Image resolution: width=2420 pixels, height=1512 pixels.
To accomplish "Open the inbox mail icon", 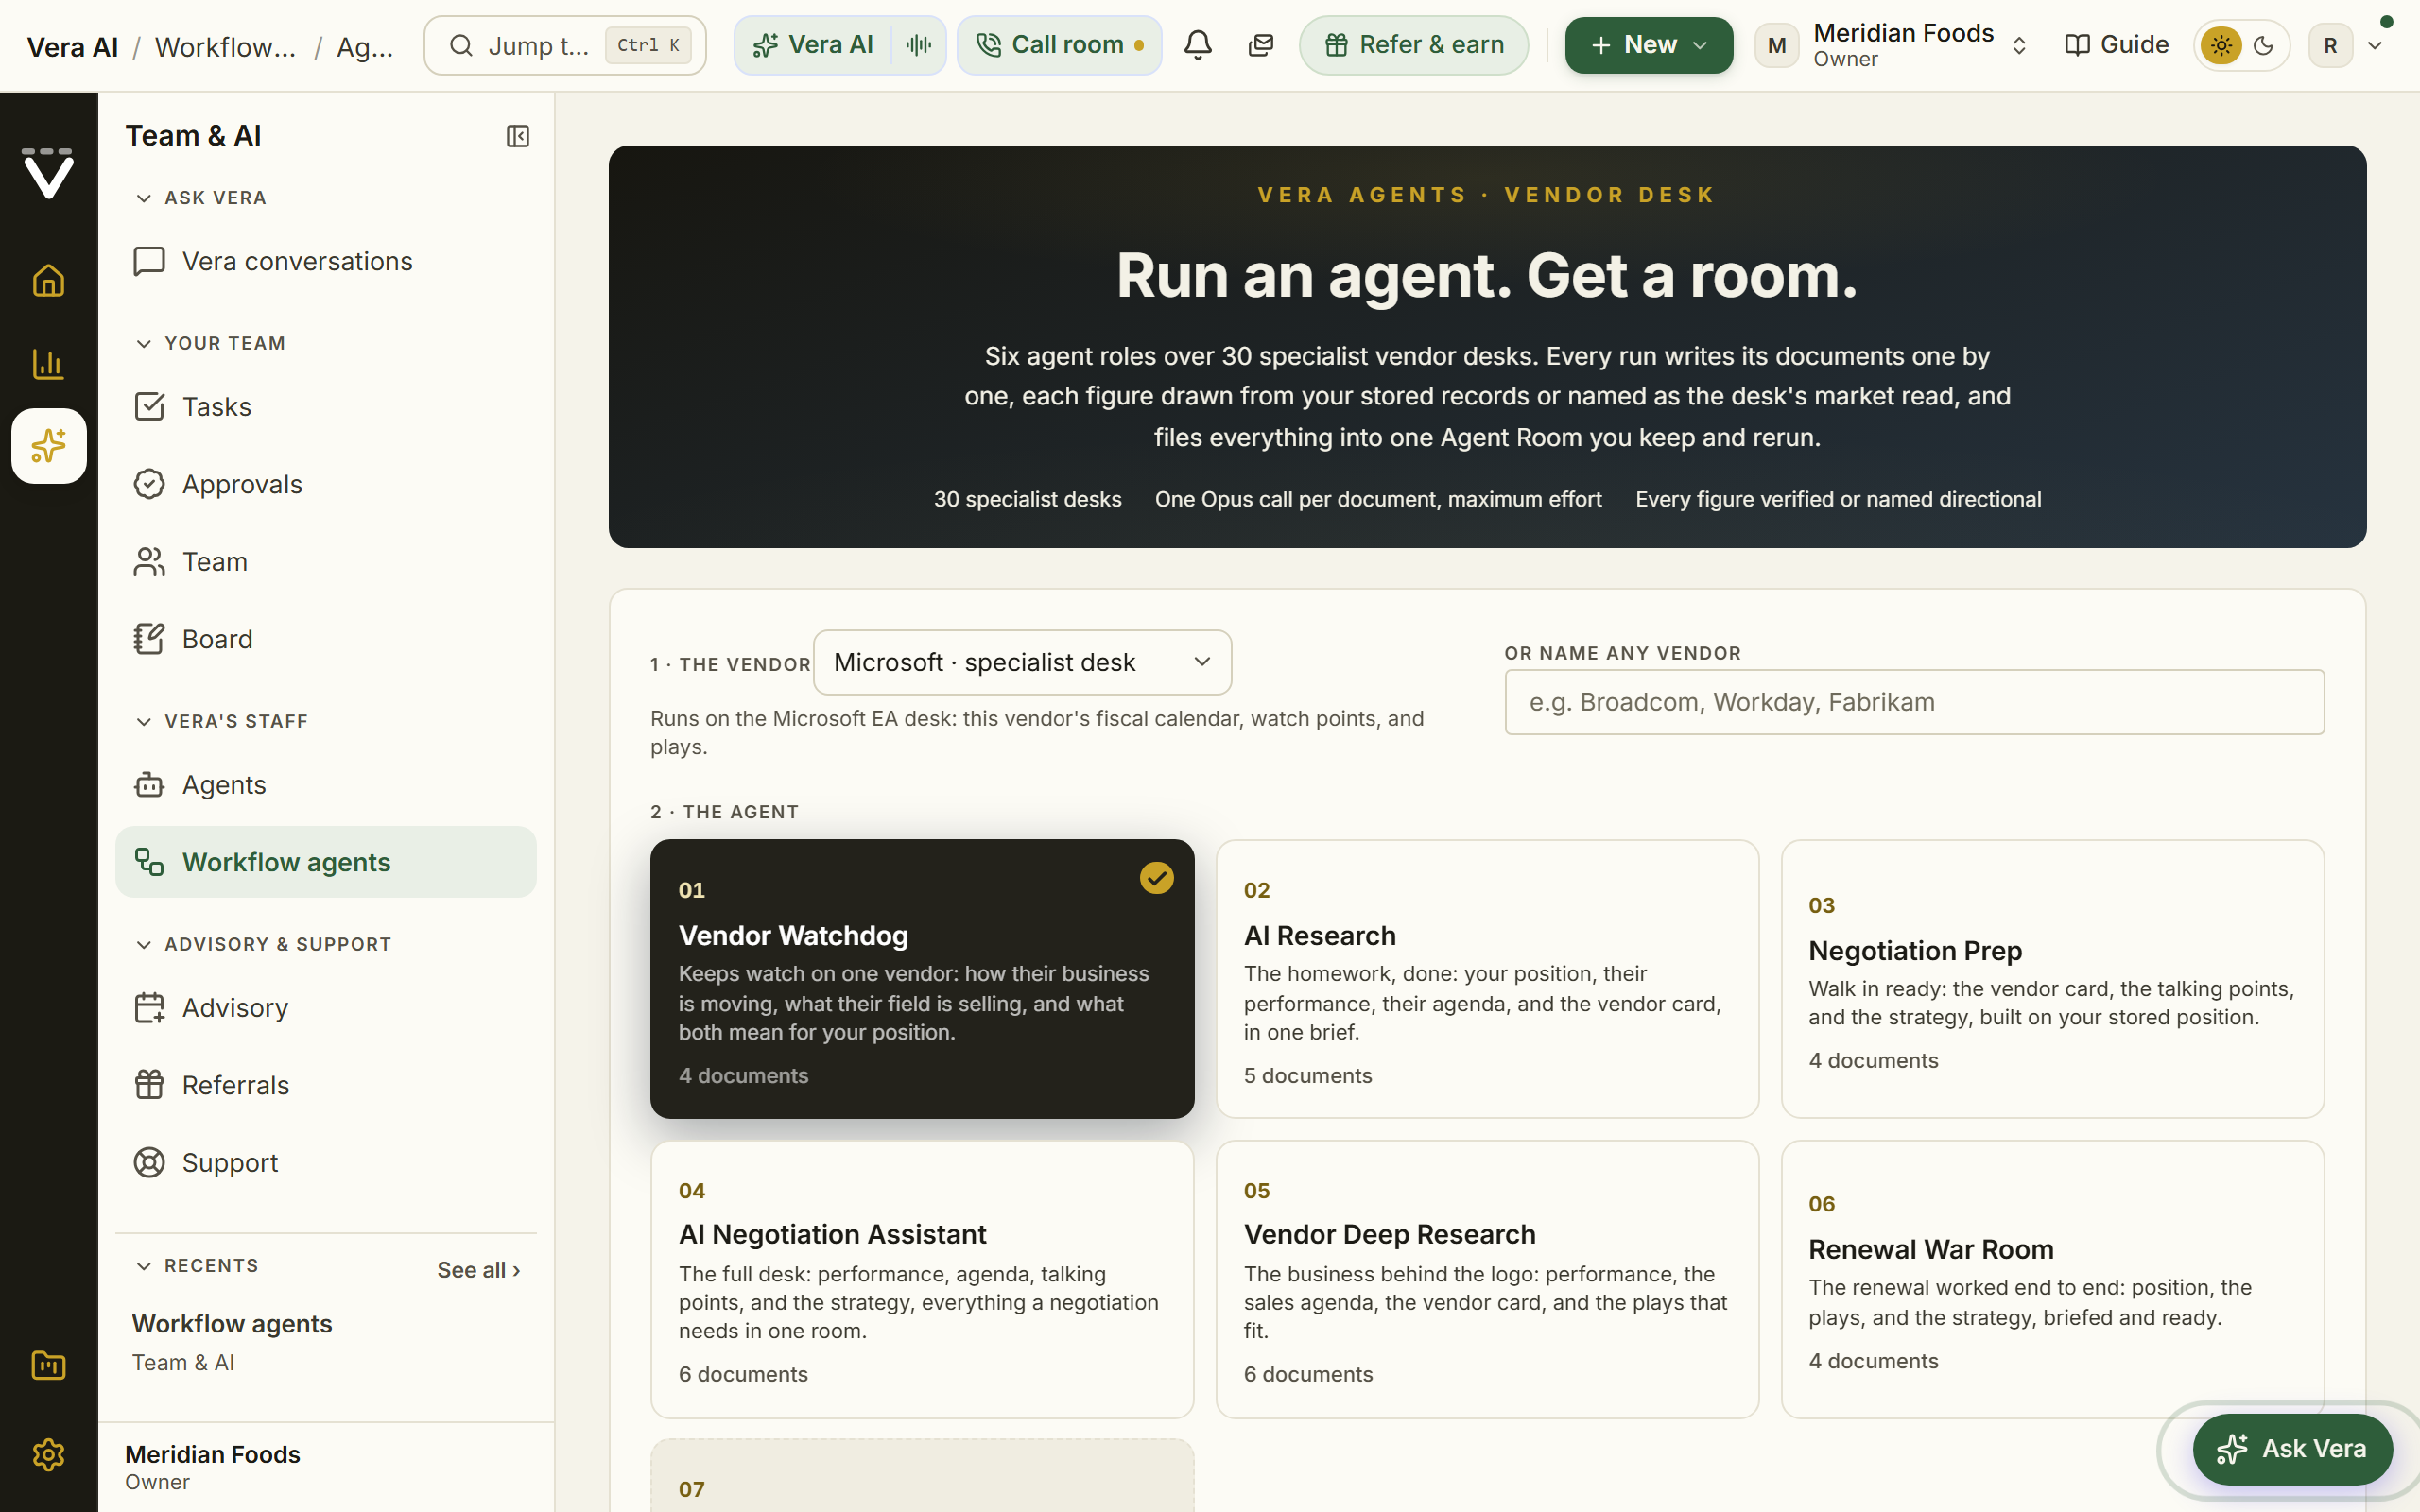I will coord(1261,45).
